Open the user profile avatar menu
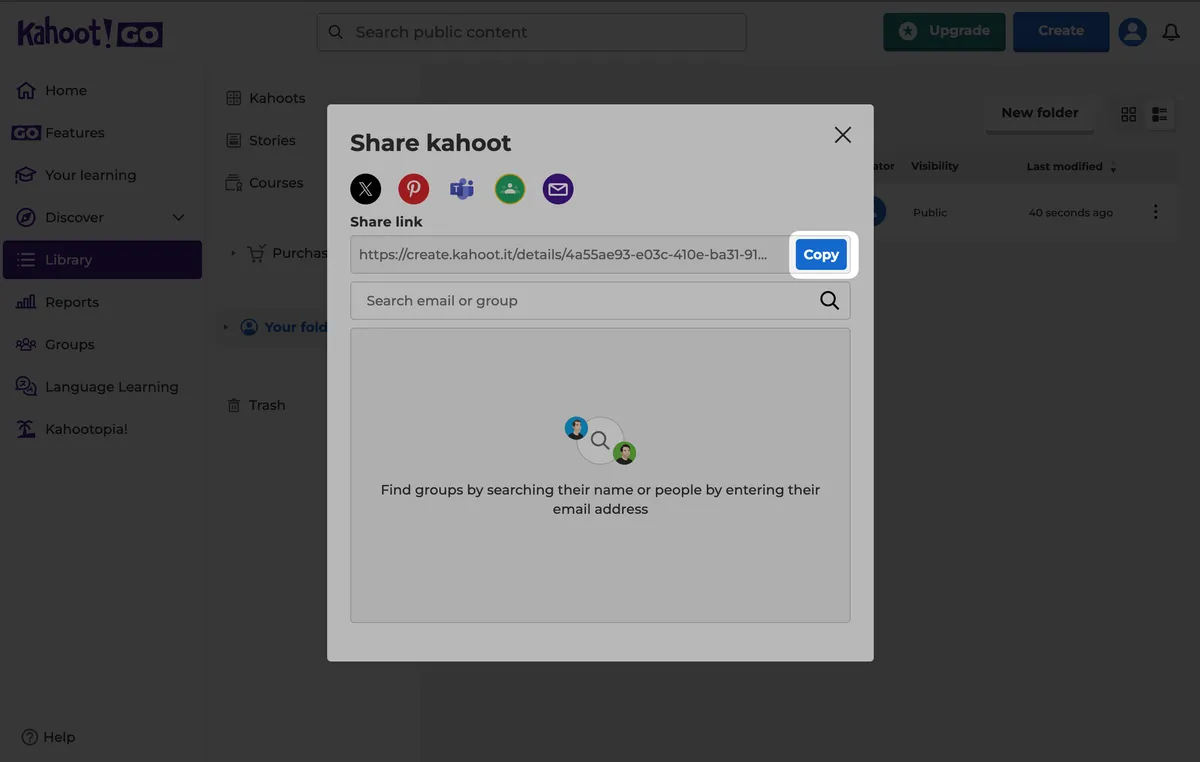 (x=1132, y=32)
